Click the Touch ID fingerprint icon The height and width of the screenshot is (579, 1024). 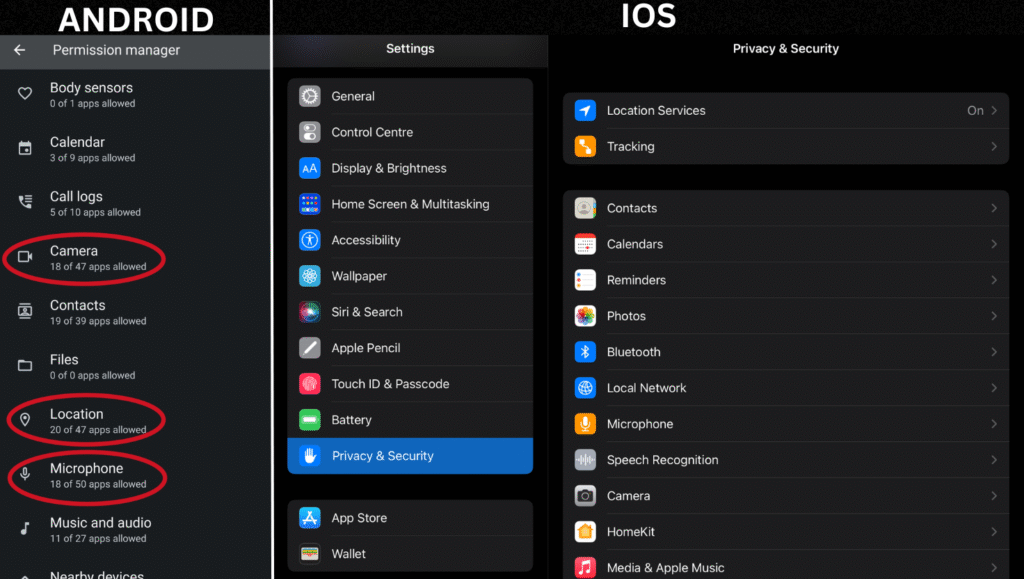pos(310,384)
